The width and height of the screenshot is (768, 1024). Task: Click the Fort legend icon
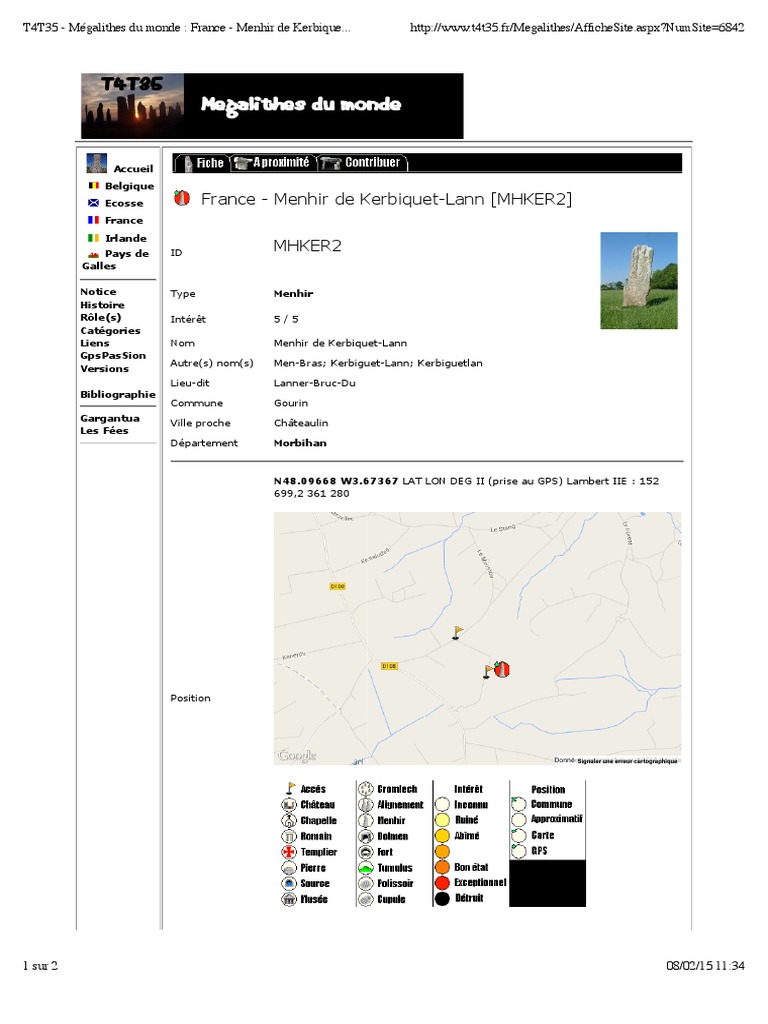tap(366, 852)
